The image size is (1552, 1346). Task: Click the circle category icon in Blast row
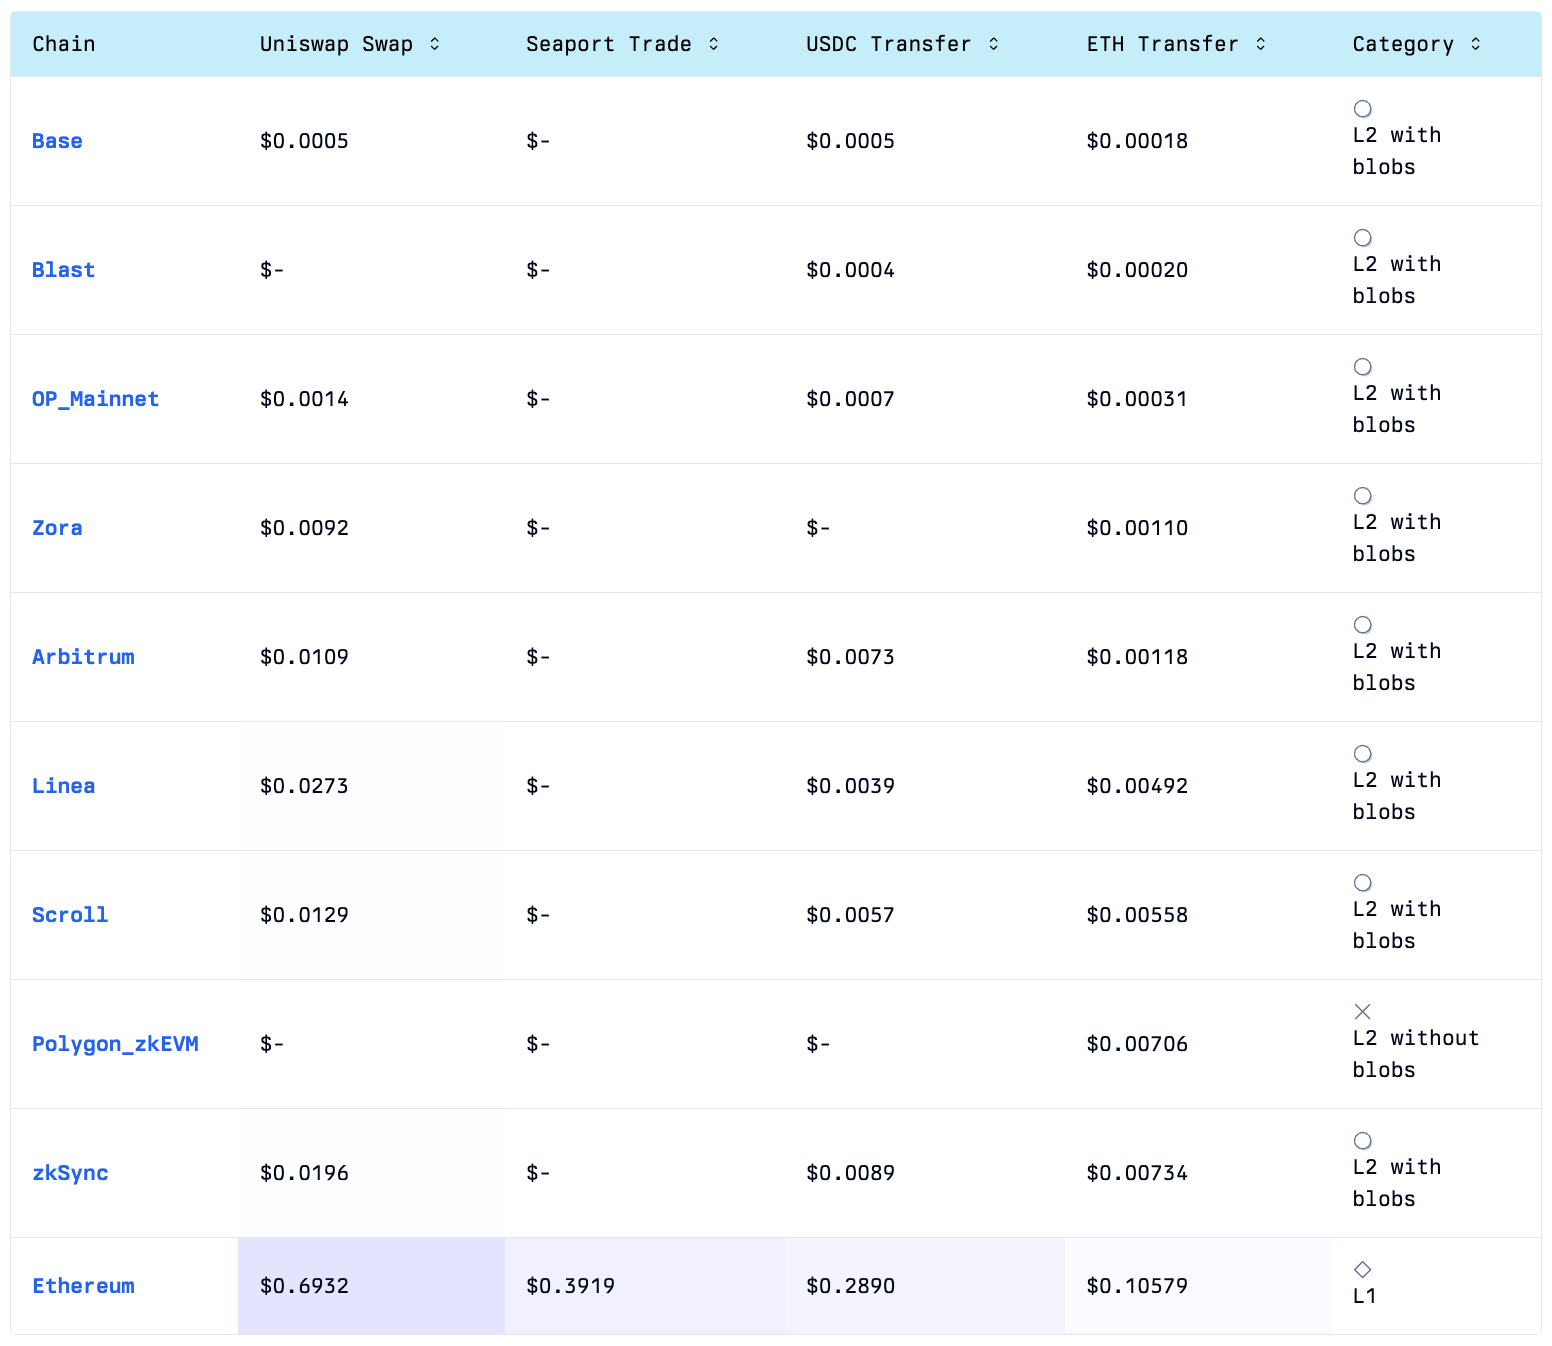click(x=1362, y=238)
